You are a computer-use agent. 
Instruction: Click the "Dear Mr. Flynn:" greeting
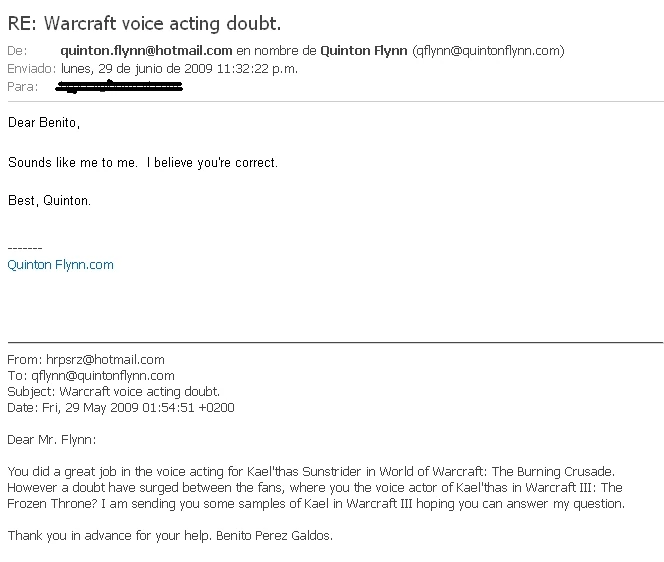(x=54, y=439)
